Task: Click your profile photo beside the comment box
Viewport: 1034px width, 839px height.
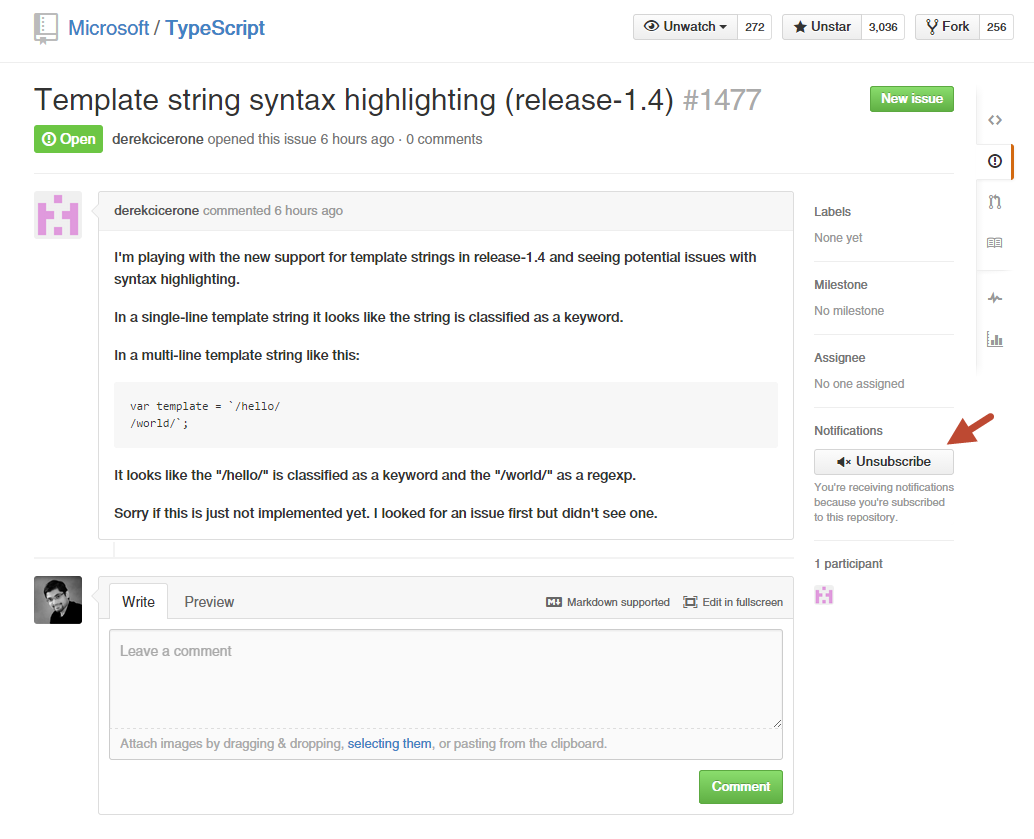Action: pos(58,600)
